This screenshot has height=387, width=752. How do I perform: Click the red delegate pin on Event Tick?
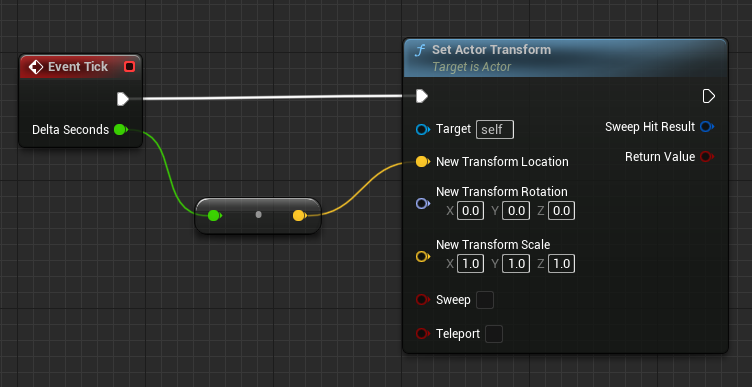129,67
